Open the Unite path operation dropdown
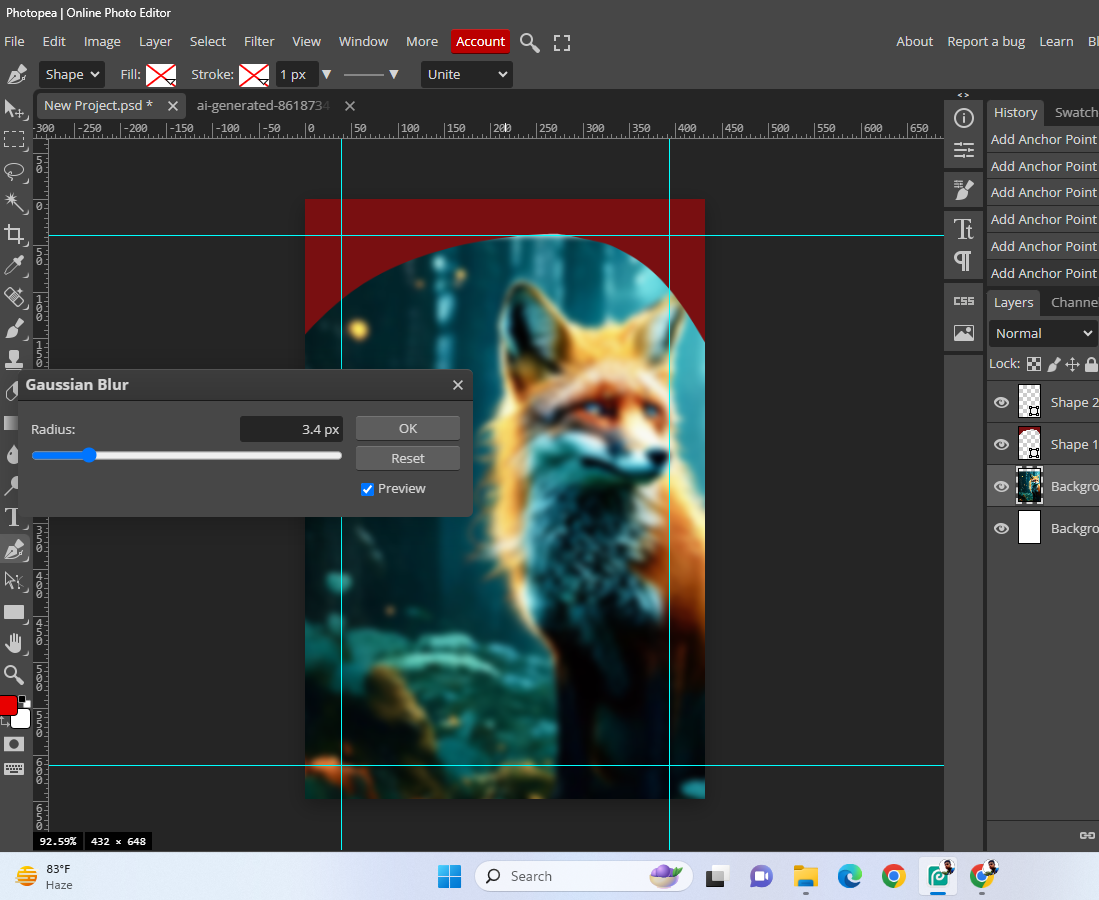Image resolution: width=1099 pixels, height=900 pixels. 466,74
